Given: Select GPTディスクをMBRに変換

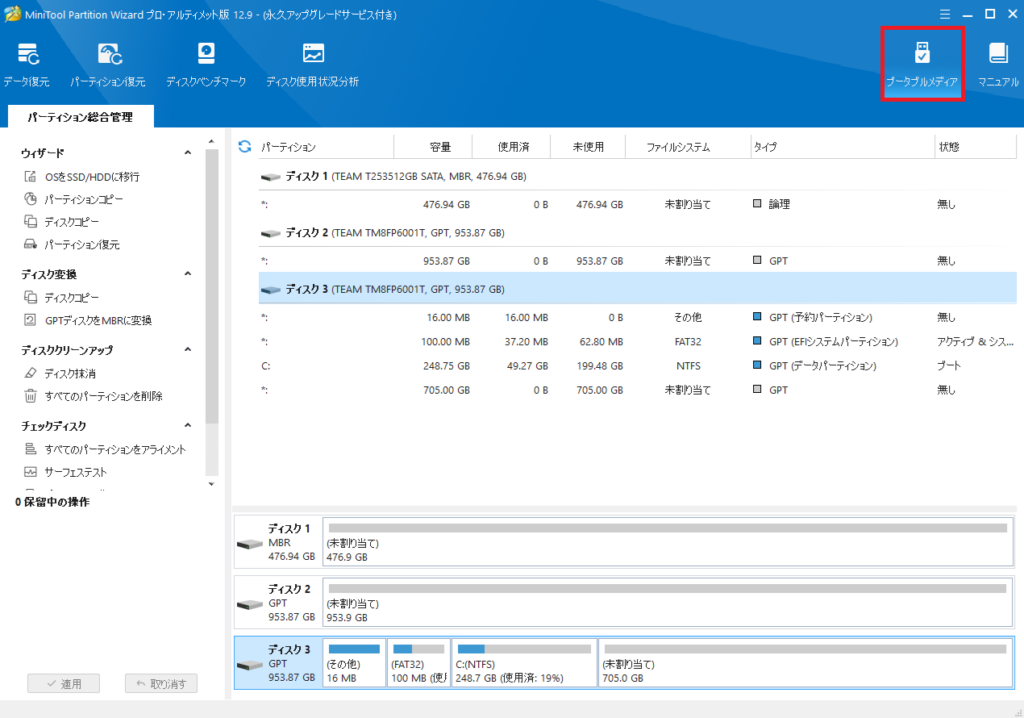Looking at the screenshot, I should pos(98,320).
